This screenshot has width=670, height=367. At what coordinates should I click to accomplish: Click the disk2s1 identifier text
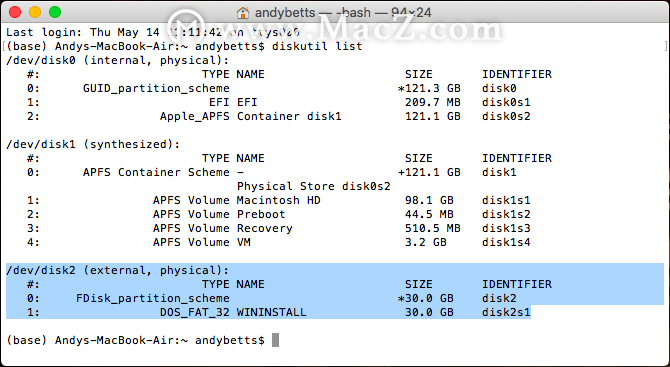(x=506, y=312)
